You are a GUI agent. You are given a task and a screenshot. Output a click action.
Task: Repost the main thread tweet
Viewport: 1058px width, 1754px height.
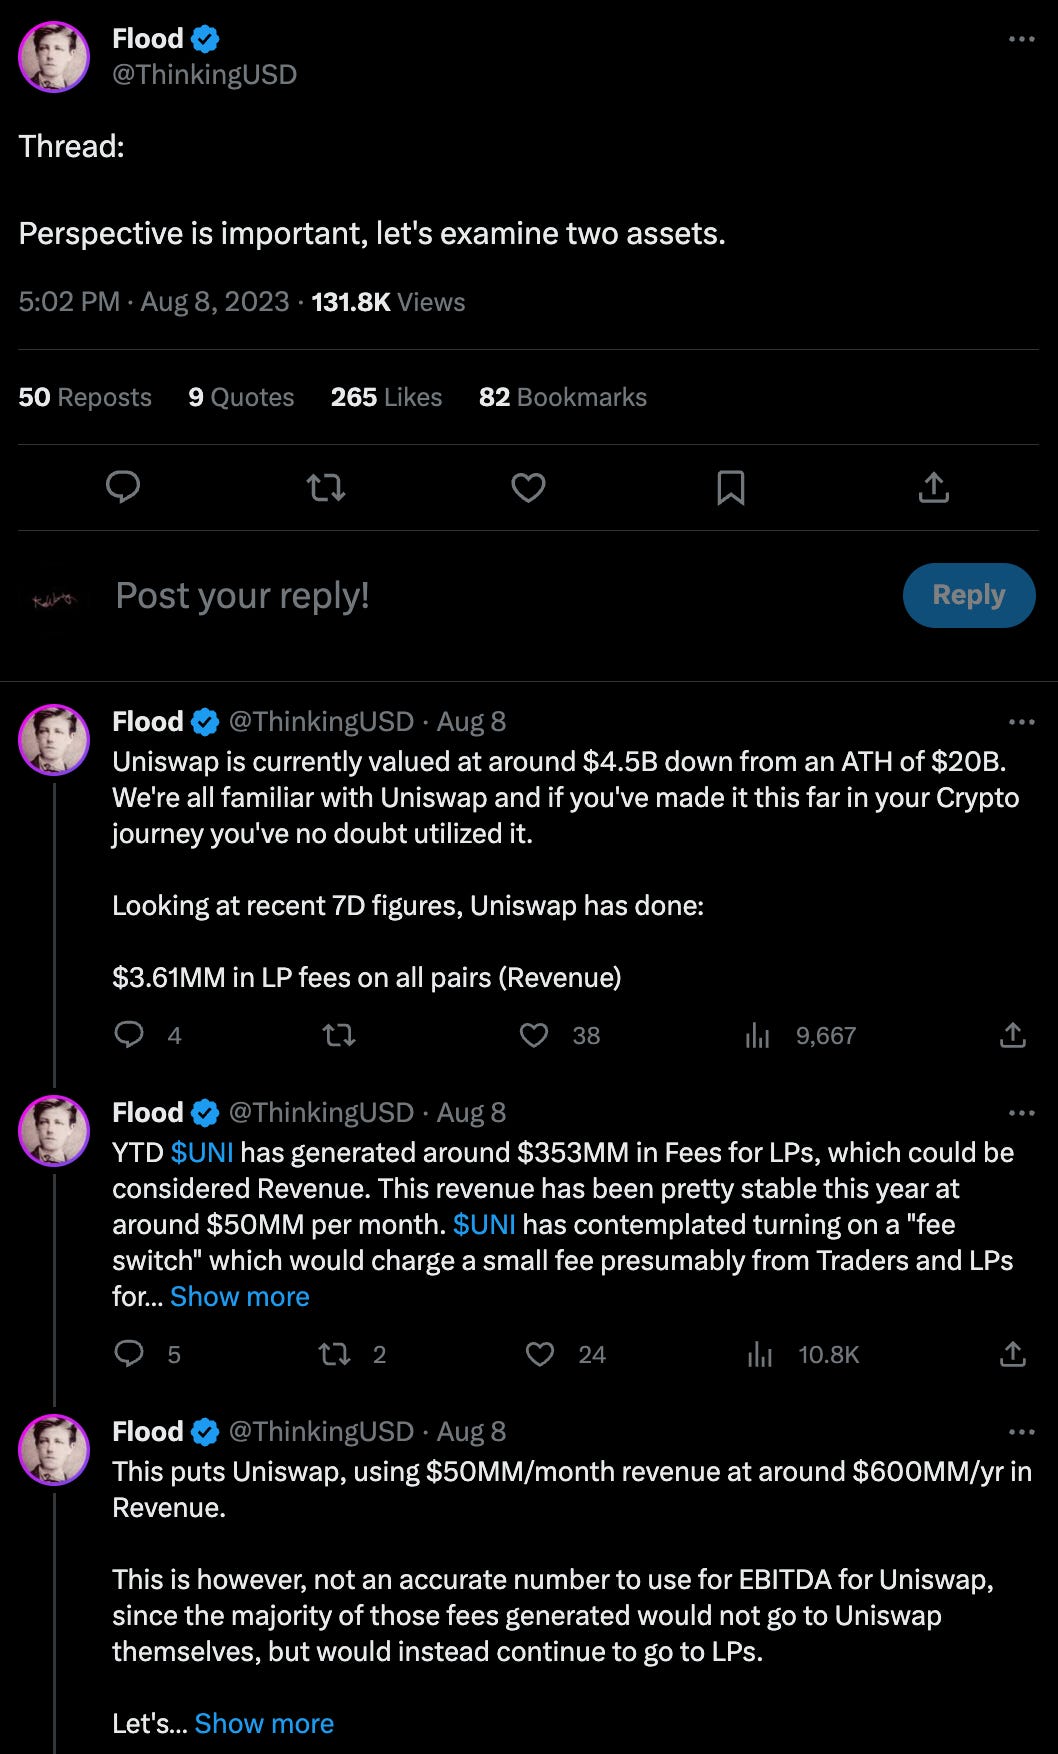(326, 487)
